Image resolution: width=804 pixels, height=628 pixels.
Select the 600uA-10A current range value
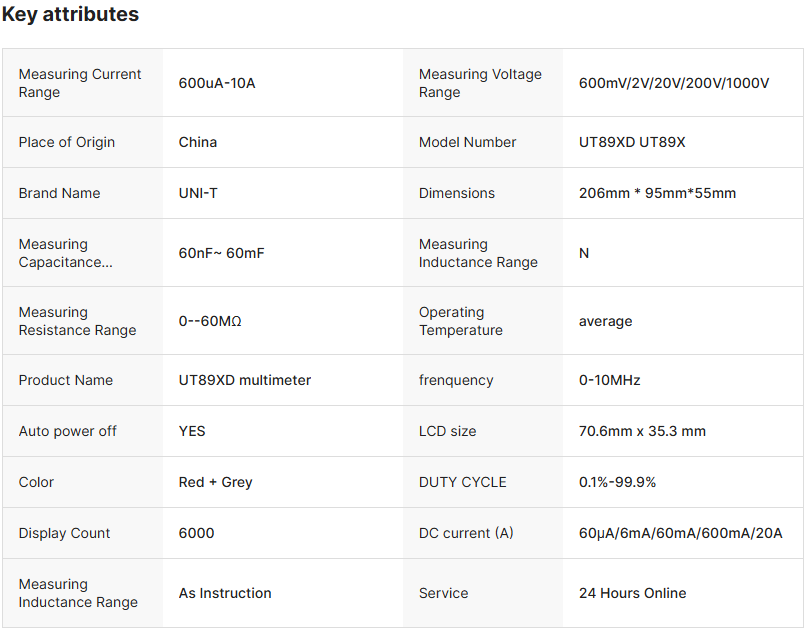[217, 83]
